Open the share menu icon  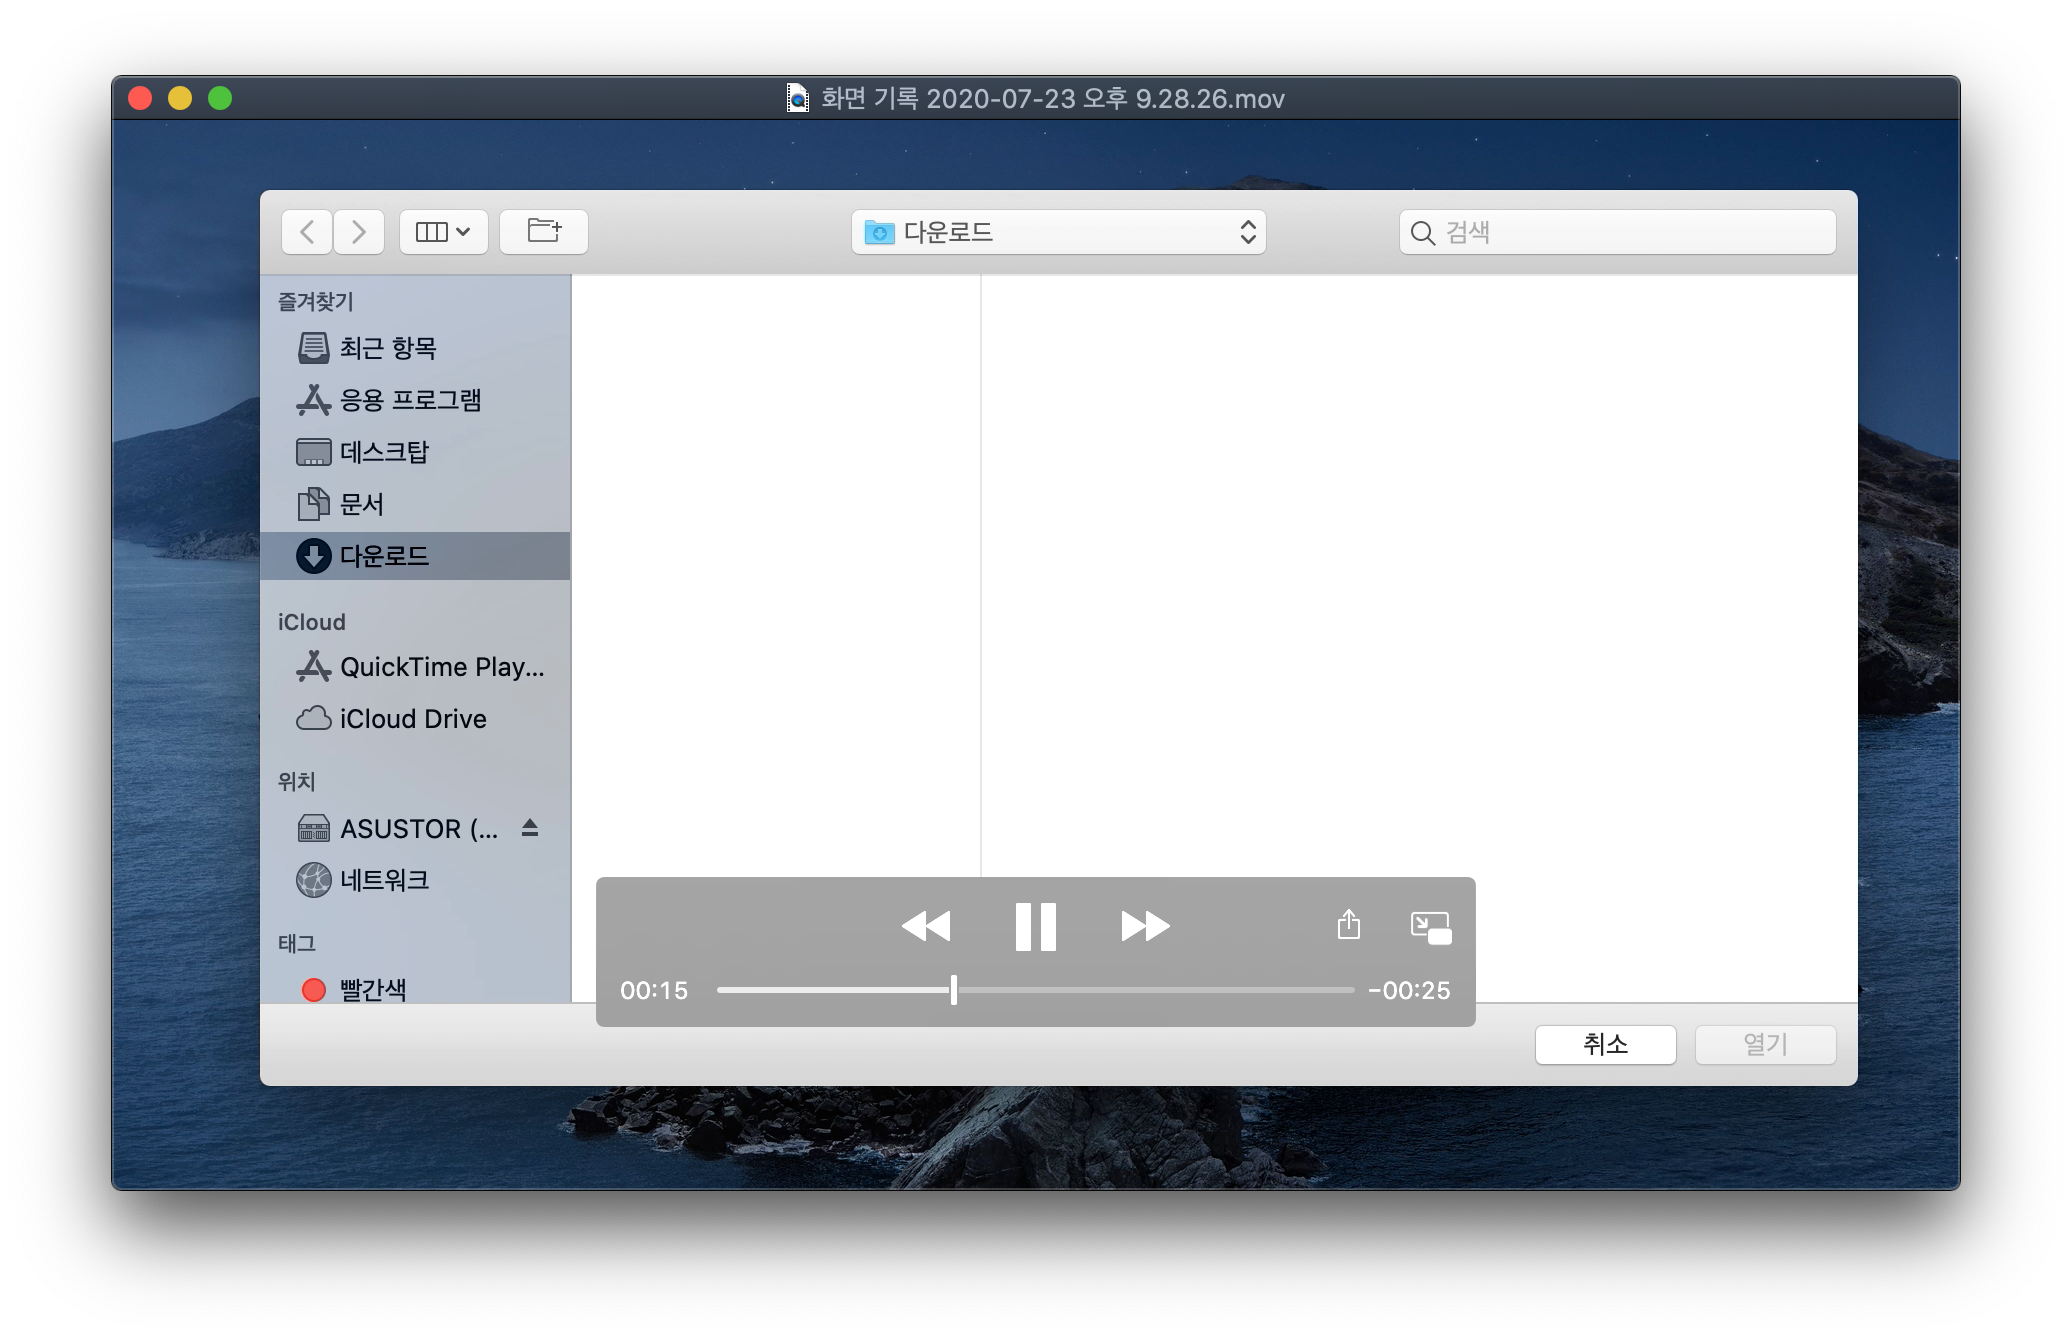[x=1348, y=925]
